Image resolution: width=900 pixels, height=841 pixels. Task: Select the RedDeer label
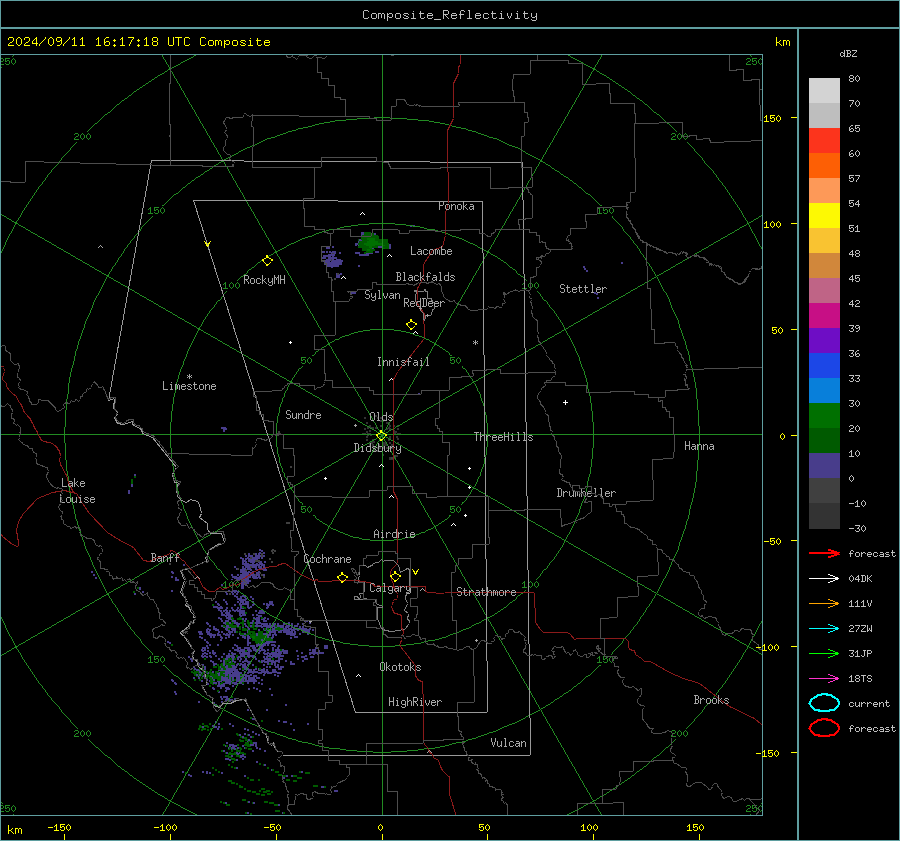click(x=424, y=303)
